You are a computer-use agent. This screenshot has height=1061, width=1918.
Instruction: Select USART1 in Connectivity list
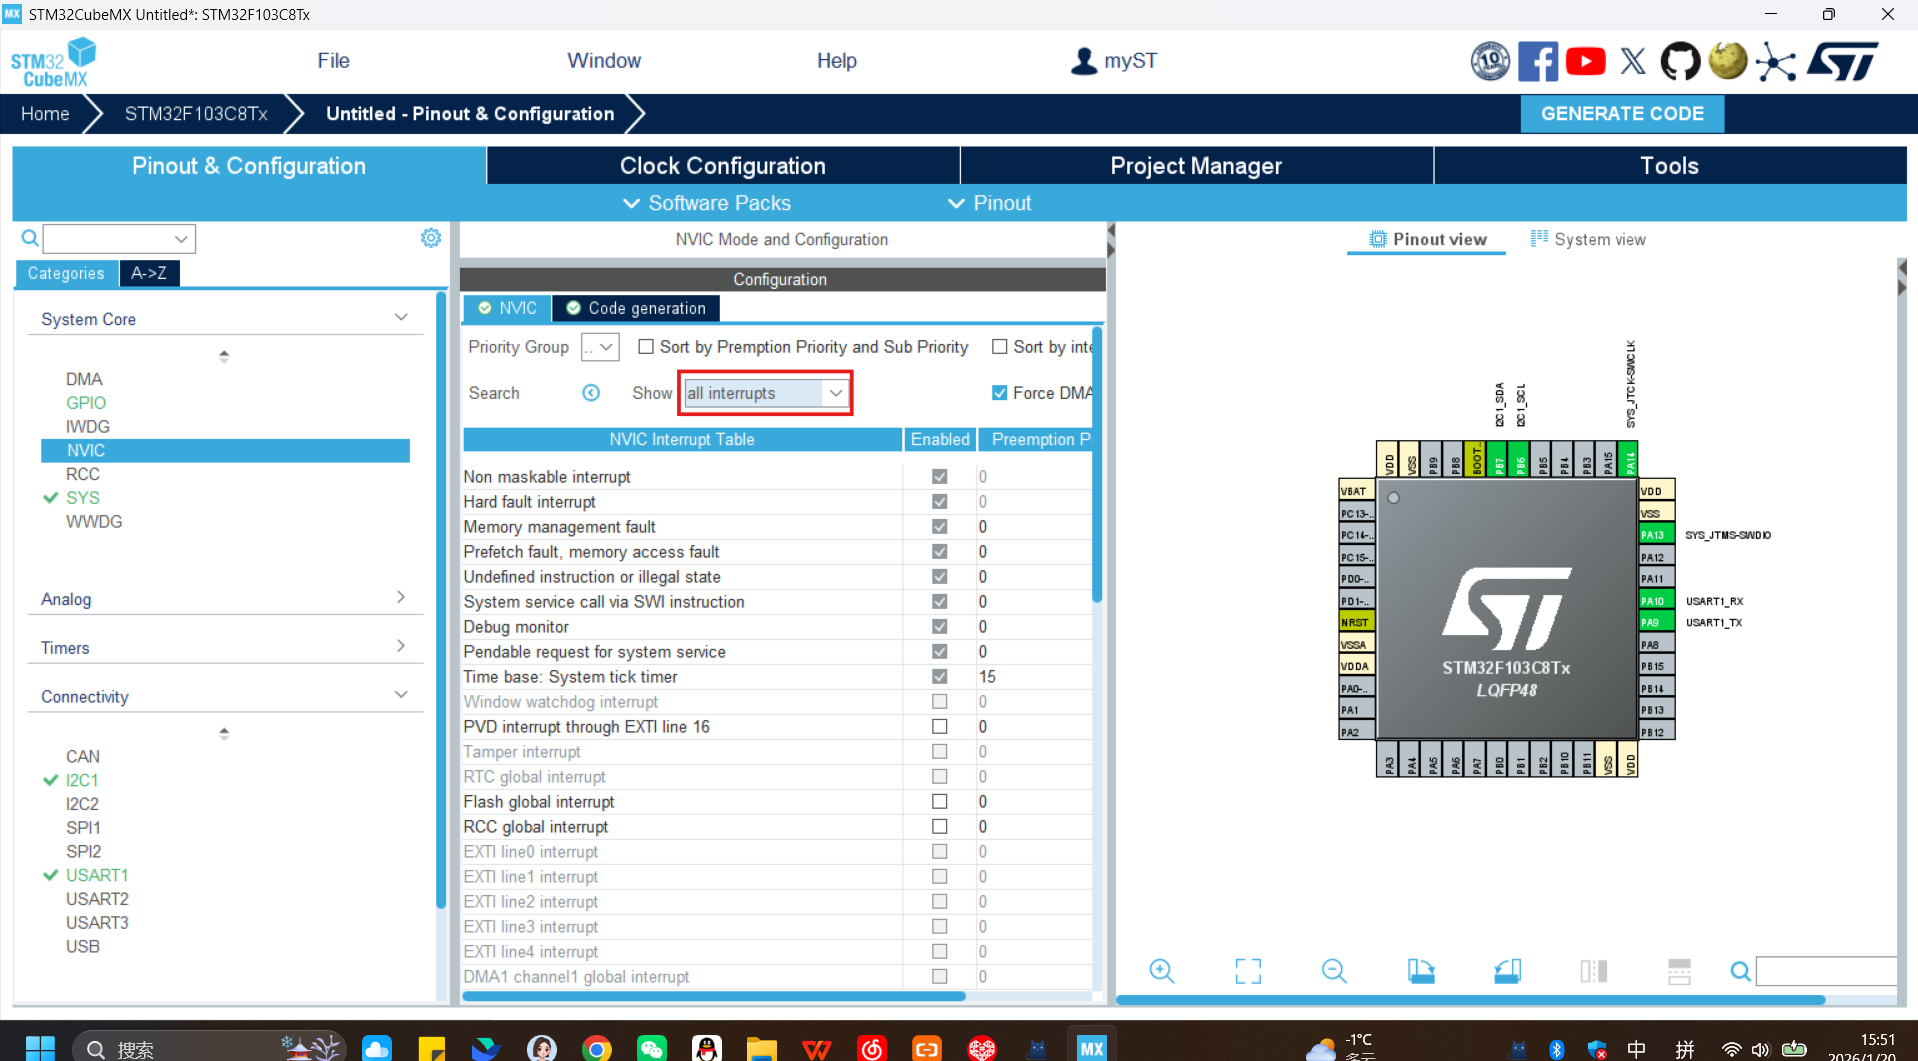pos(97,875)
